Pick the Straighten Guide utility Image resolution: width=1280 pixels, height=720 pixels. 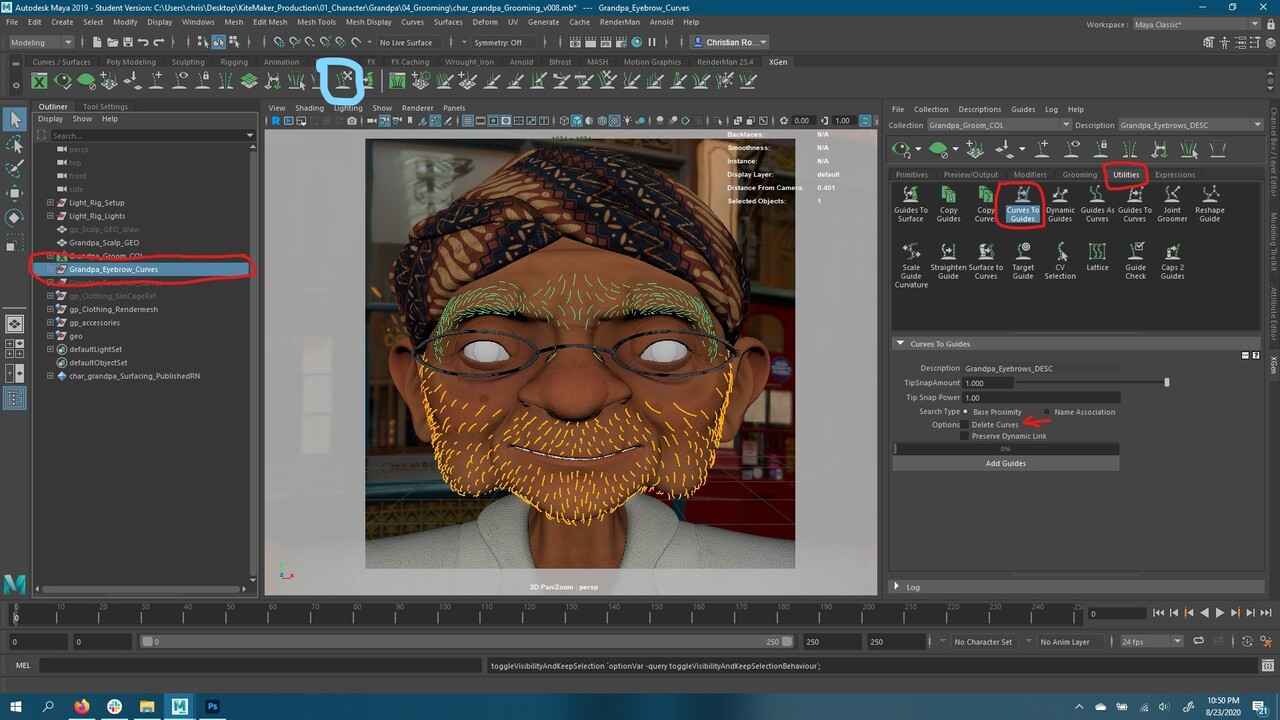948,253
